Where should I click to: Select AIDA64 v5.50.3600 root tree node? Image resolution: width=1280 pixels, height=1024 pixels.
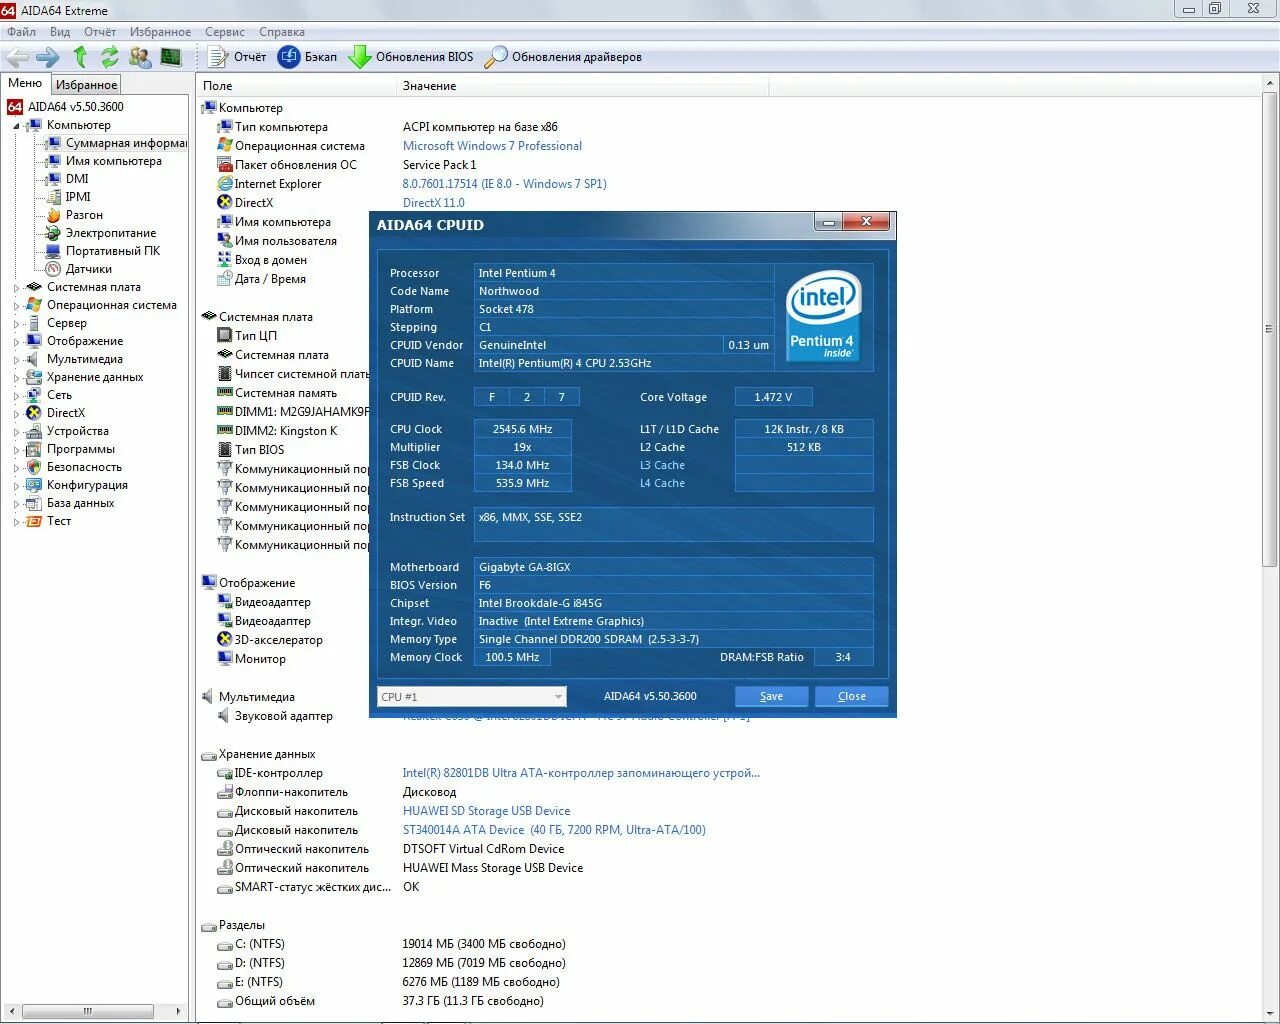(x=76, y=107)
